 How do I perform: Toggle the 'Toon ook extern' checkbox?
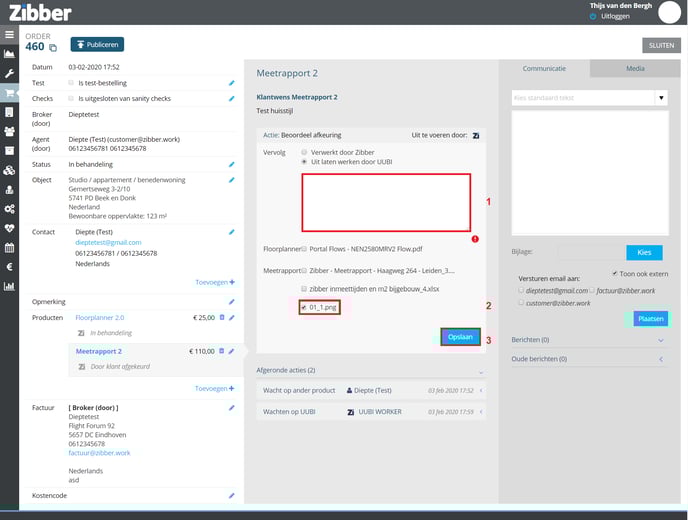coord(614,273)
